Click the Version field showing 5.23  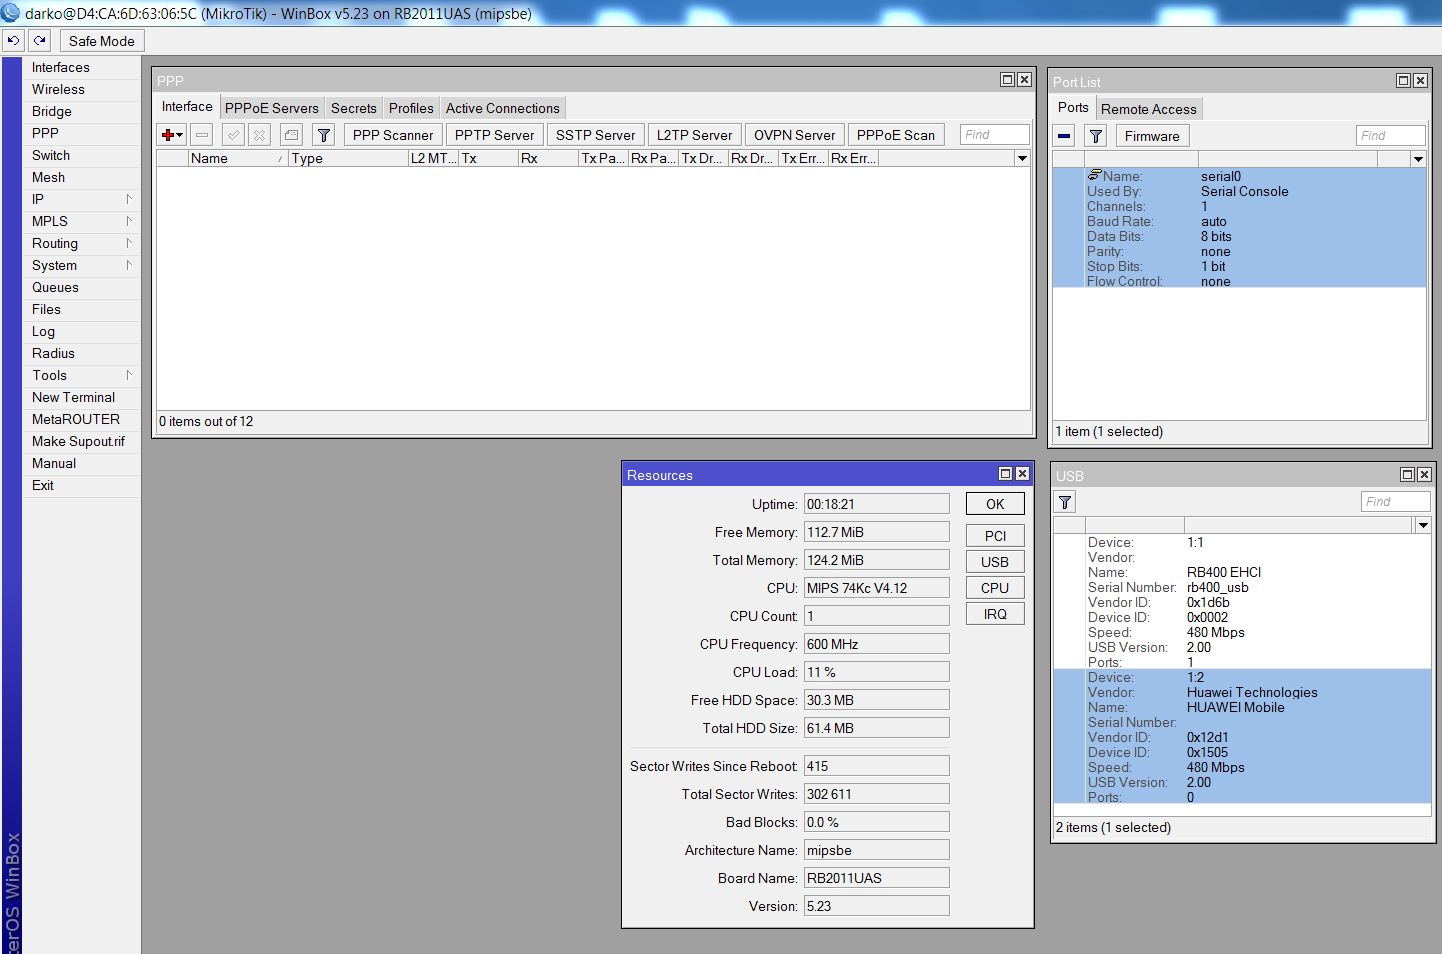pyautogui.click(x=876, y=906)
